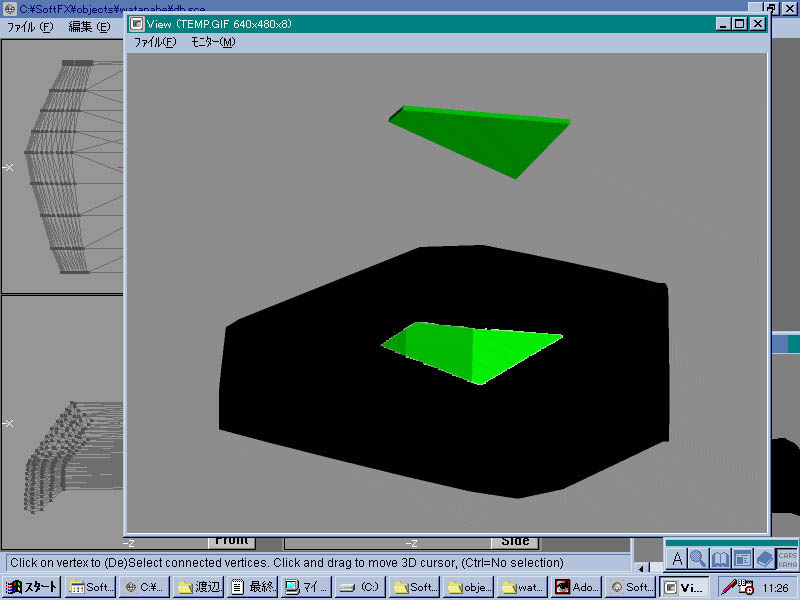Click the View window title bar icon

pyautogui.click(x=138, y=23)
